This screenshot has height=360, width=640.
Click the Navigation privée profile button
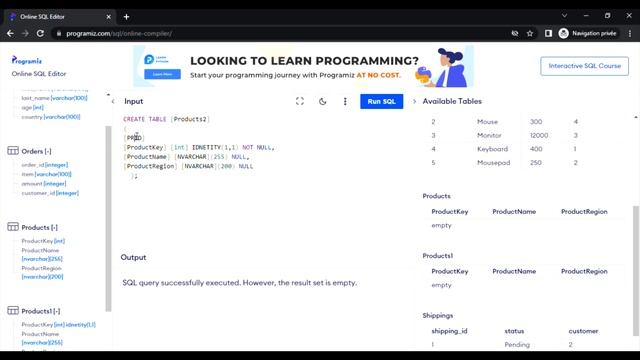pyautogui.click(x=588, y=33)
